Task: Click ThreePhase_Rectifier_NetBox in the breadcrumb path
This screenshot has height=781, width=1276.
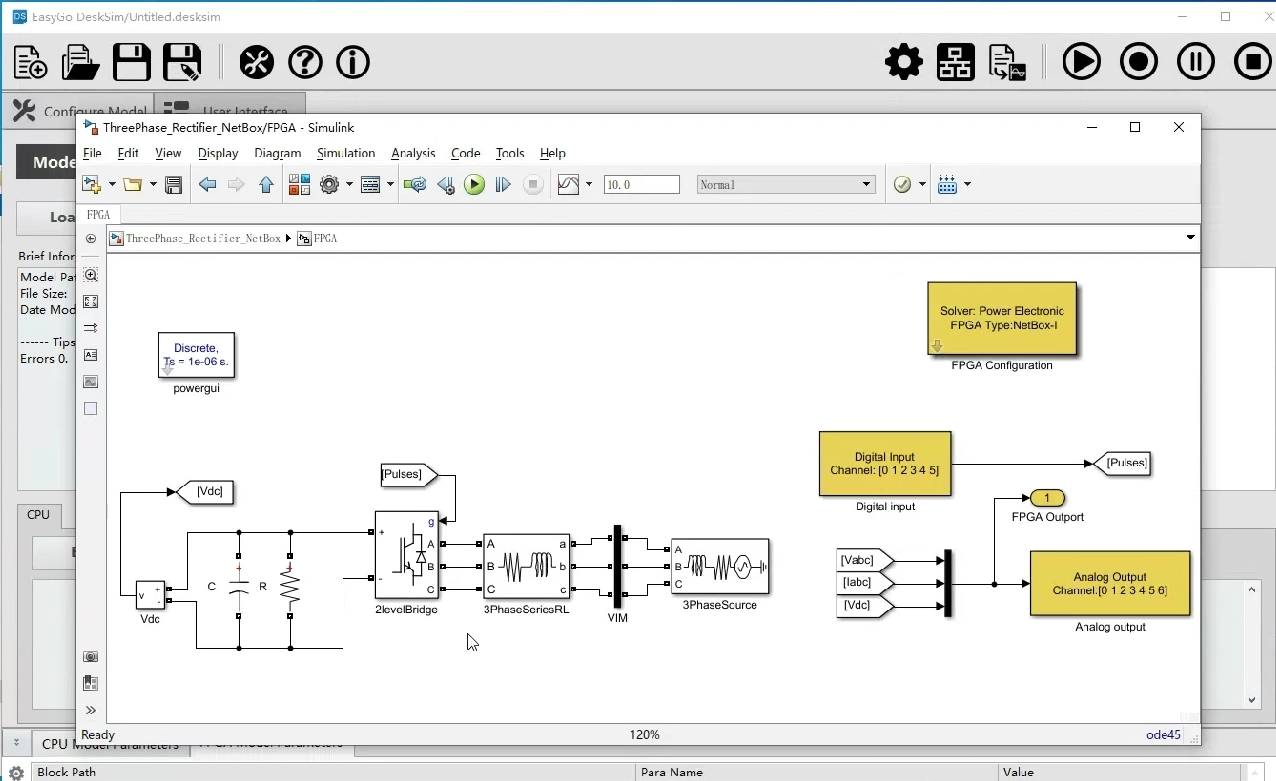Action: 203,239
